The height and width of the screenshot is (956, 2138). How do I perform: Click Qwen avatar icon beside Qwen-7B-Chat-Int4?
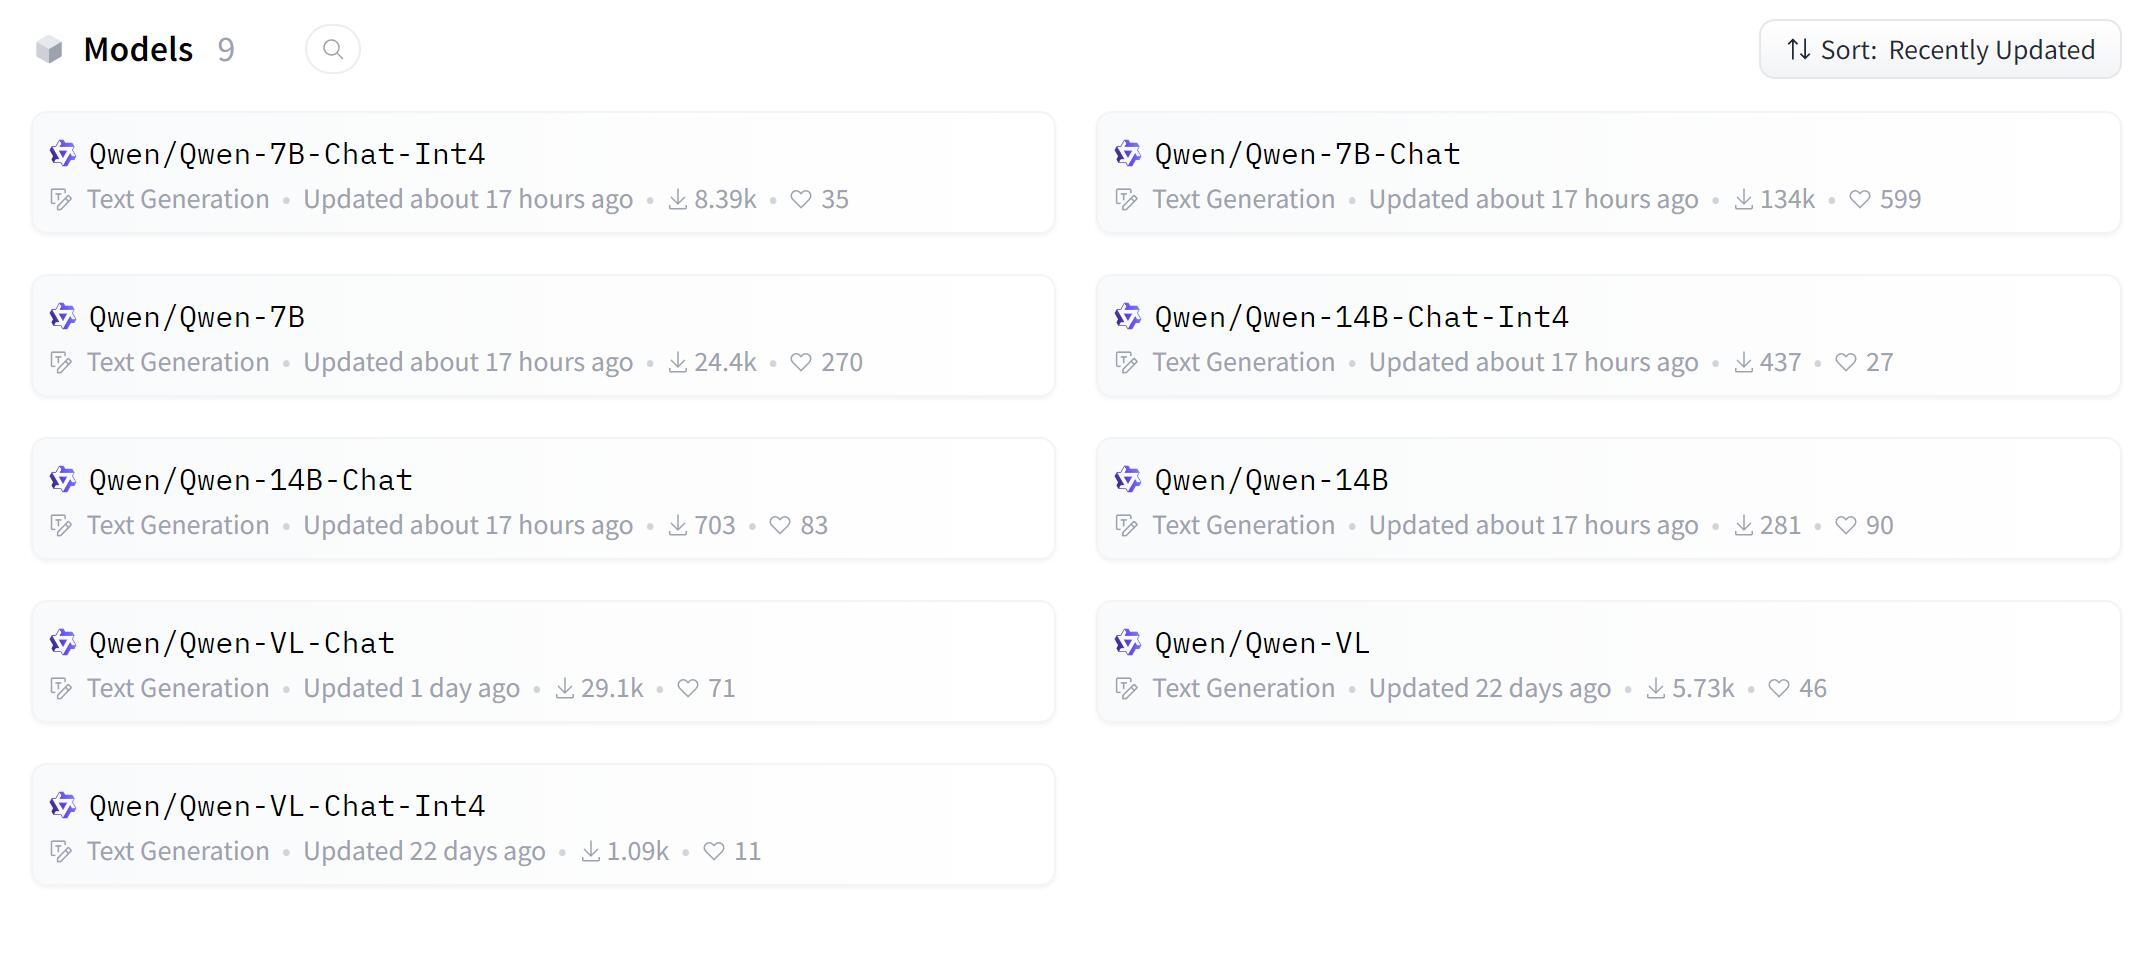point(63,153)
